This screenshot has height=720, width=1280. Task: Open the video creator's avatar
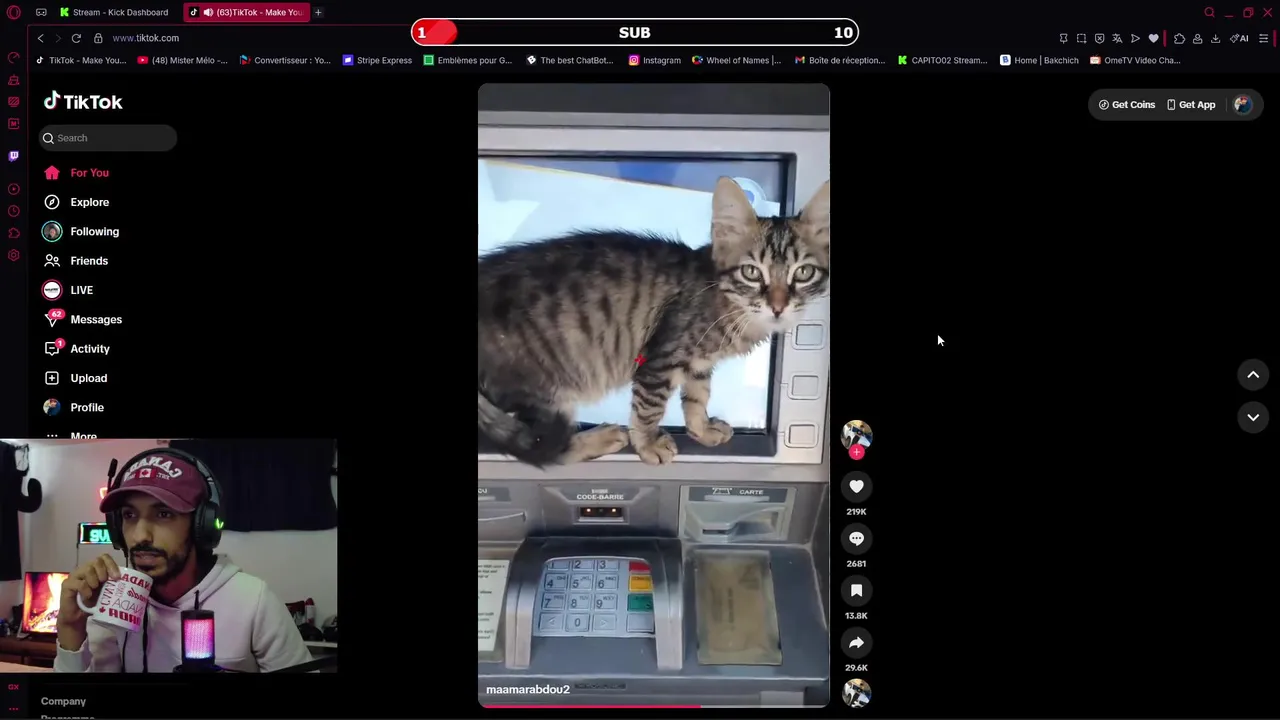(x=856, y=434)
